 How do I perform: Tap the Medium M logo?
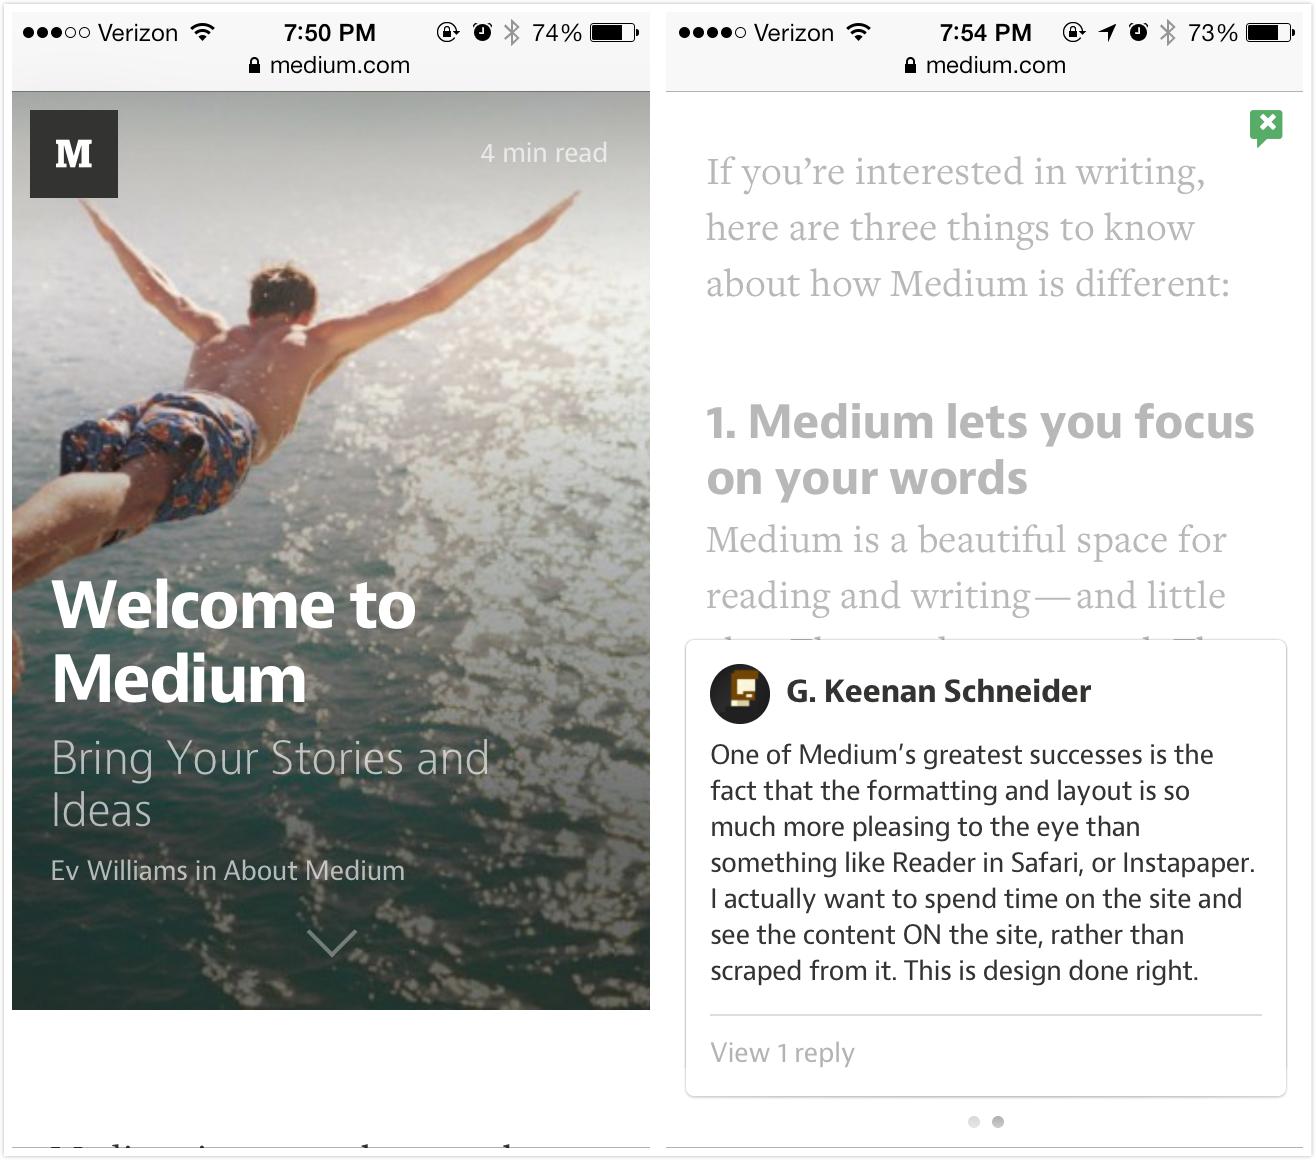coord(74,154)
